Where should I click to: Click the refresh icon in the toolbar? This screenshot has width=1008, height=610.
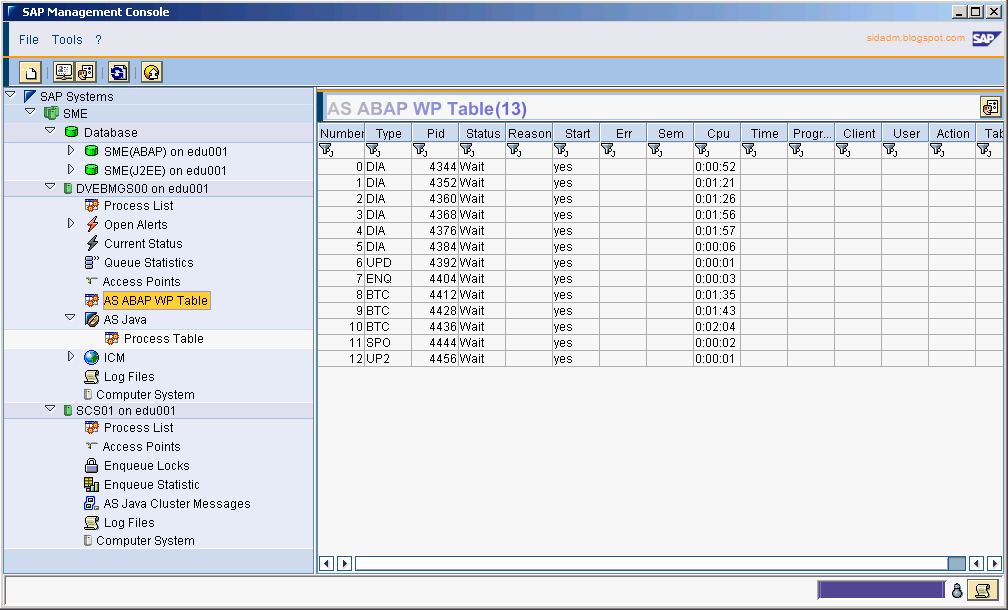[118, 72]
